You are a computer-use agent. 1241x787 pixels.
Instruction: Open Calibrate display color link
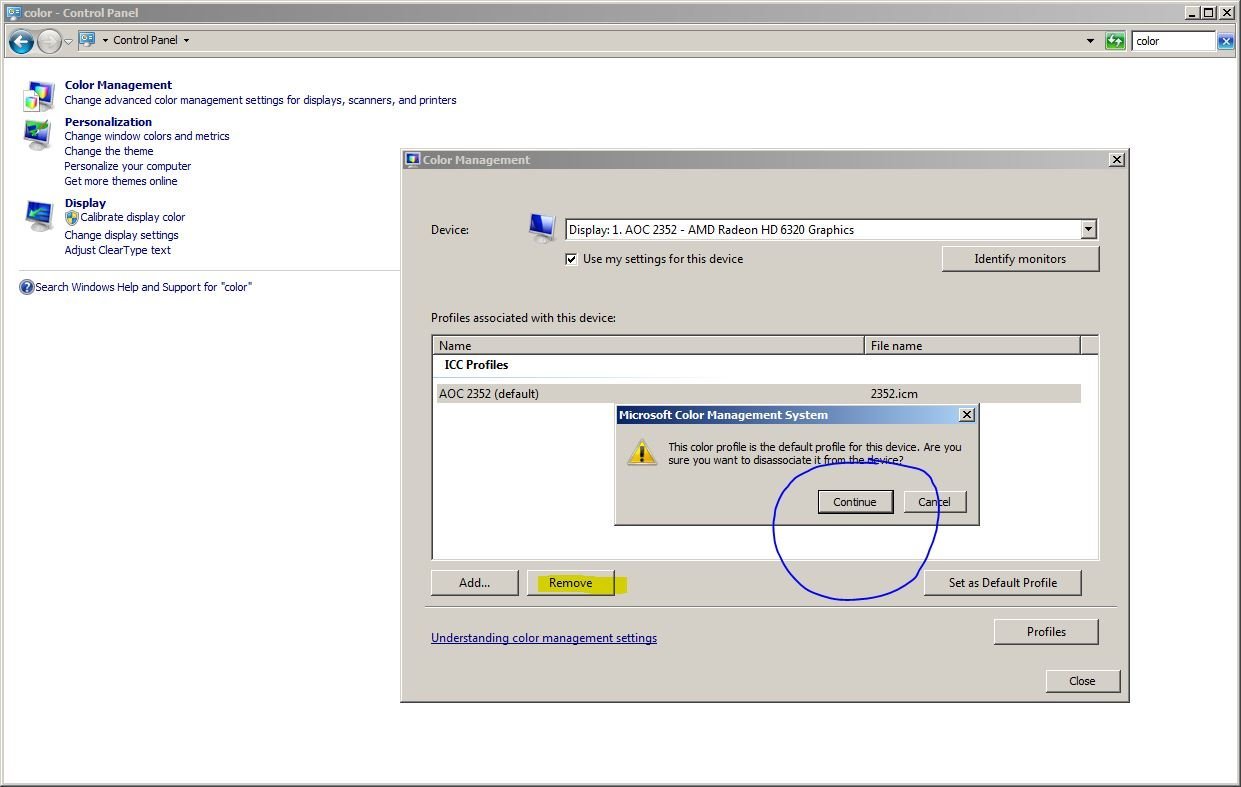[x=133, y=217]
